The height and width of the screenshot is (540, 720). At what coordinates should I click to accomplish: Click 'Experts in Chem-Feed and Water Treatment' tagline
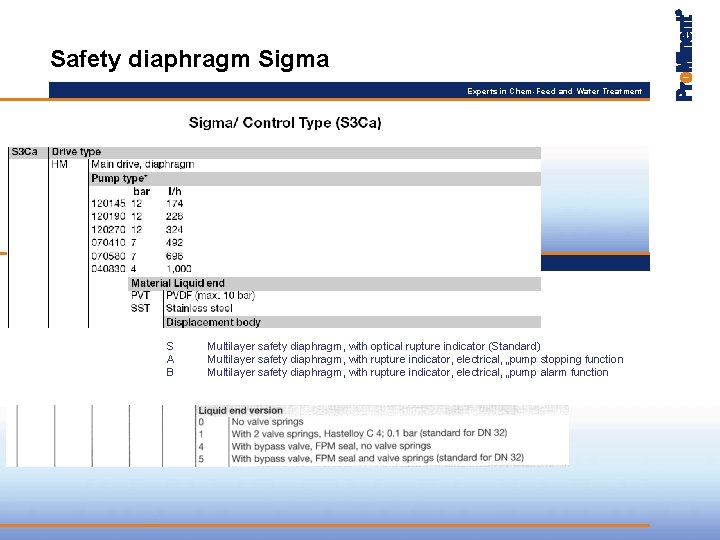[554, 91]
